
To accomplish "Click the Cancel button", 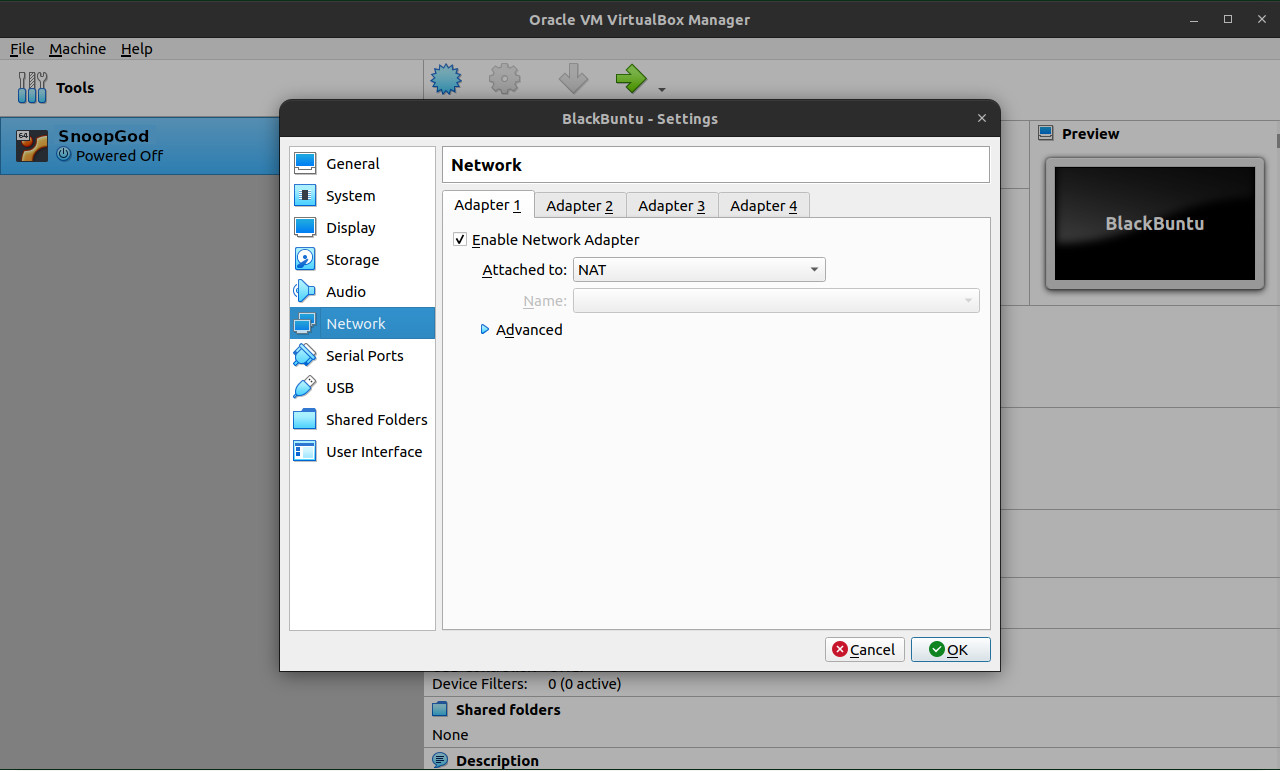I will [x=865, y=650].
